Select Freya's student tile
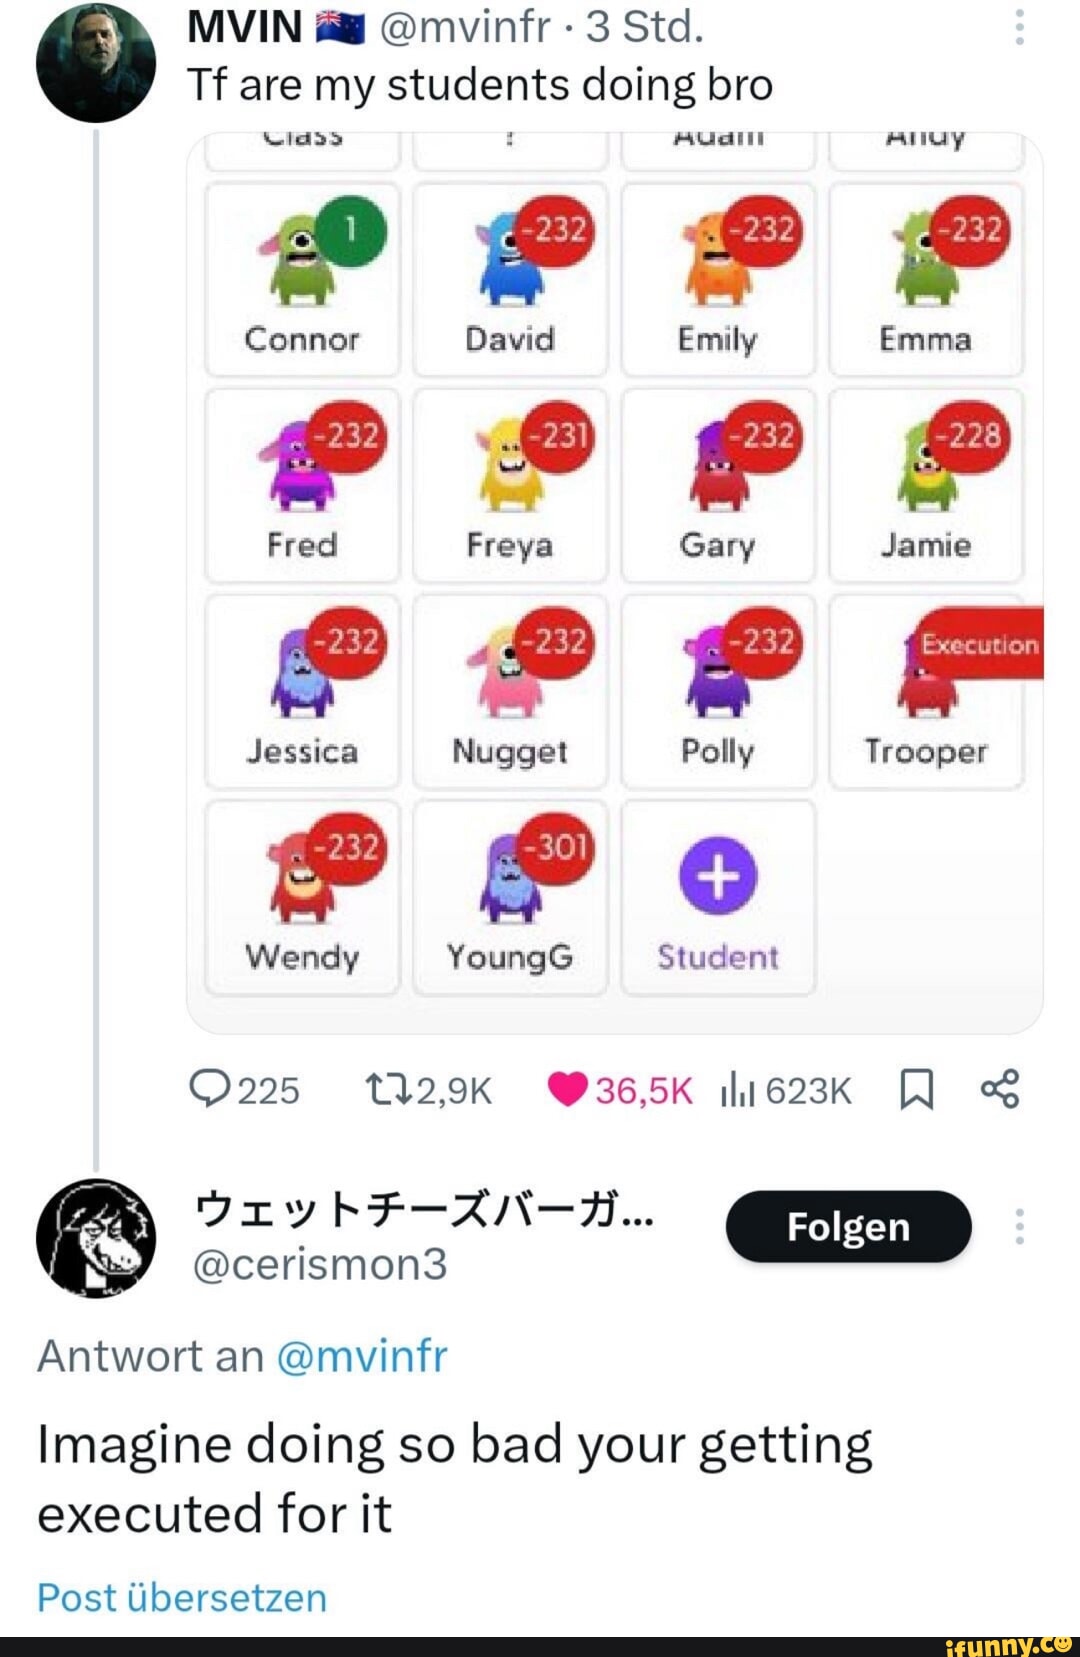Screen dimensions: 1080x1657 [510, 486]
